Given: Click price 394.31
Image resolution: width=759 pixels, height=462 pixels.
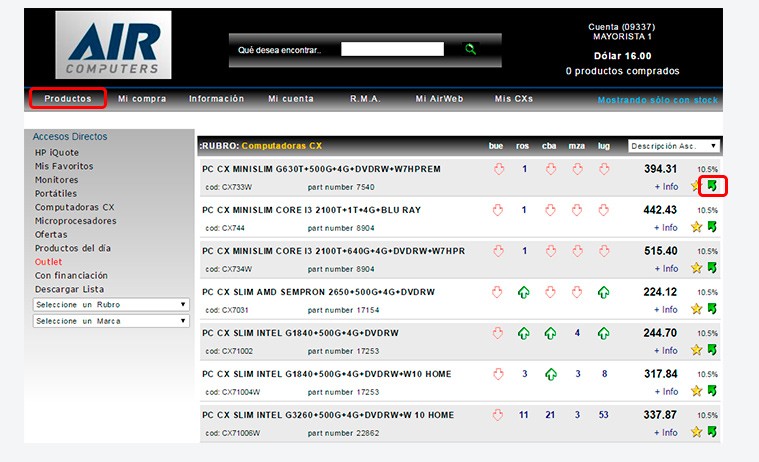Looking at the screenshot, I should pos(660,169).
